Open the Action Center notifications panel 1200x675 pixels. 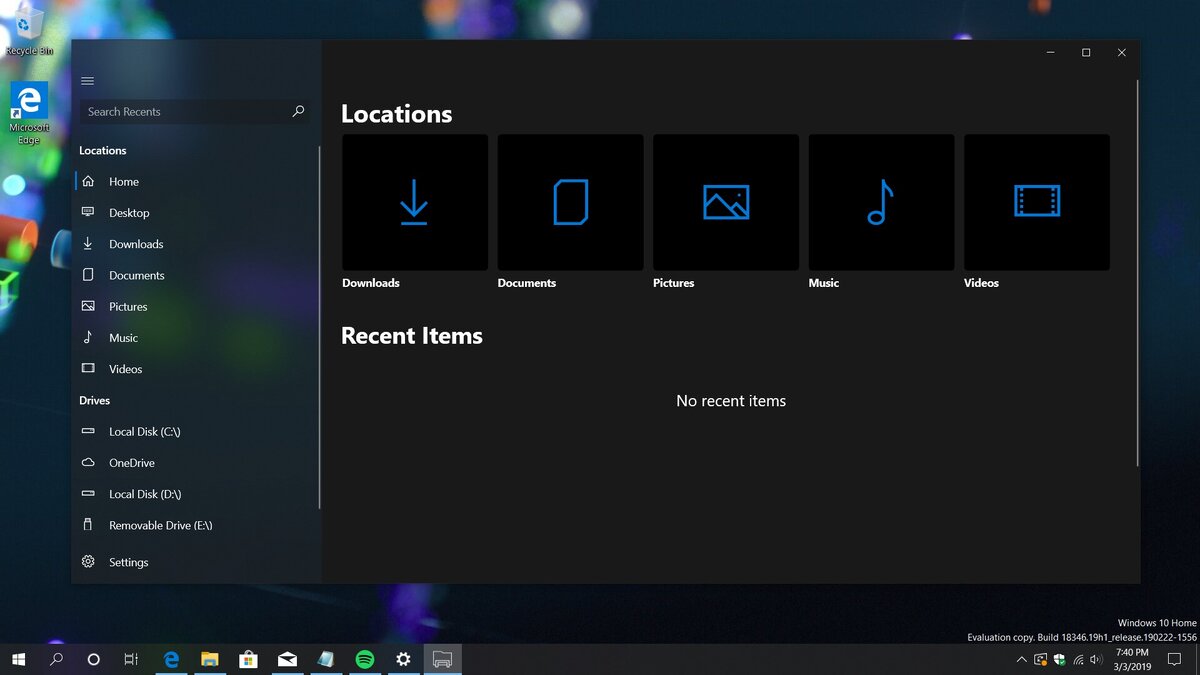point(1174,659)
